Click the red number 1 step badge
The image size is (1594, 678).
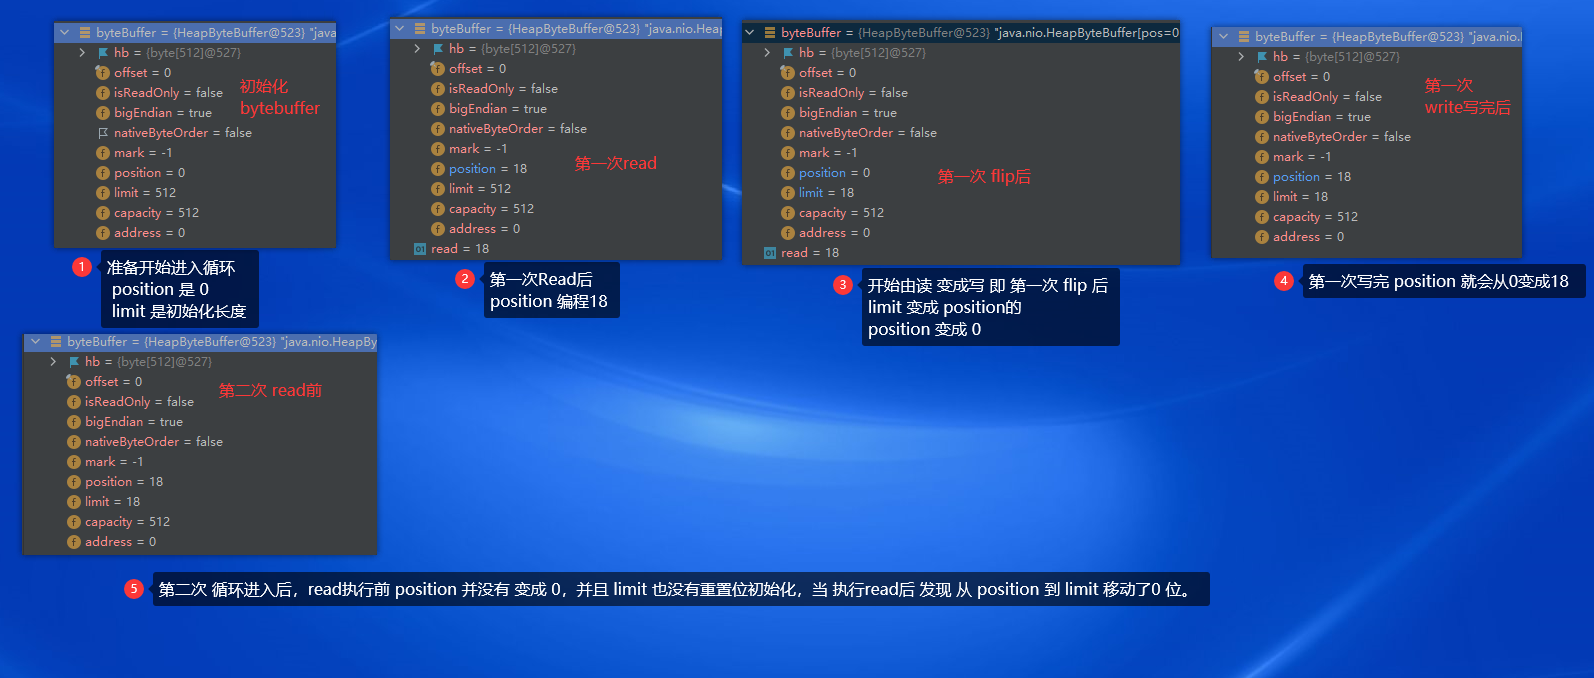click(82, 267)
